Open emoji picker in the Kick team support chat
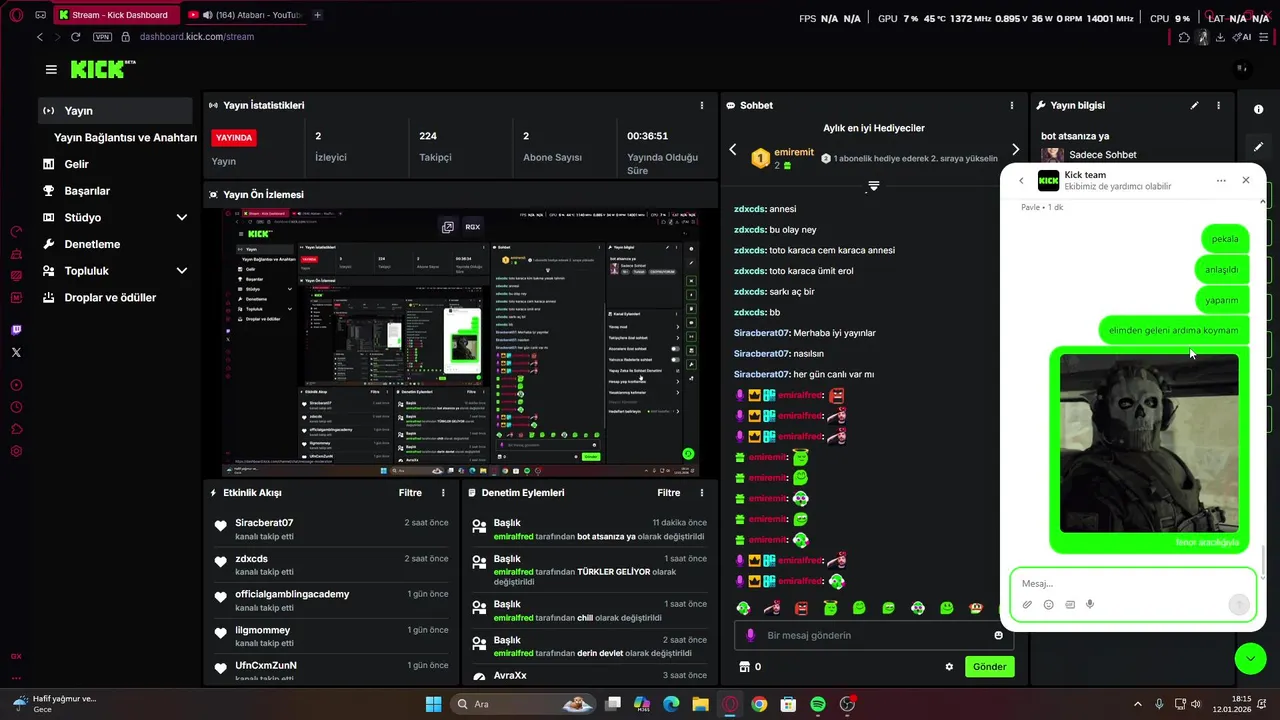Viewport: 1280px width, 720px height. [x=1048, y=604]
